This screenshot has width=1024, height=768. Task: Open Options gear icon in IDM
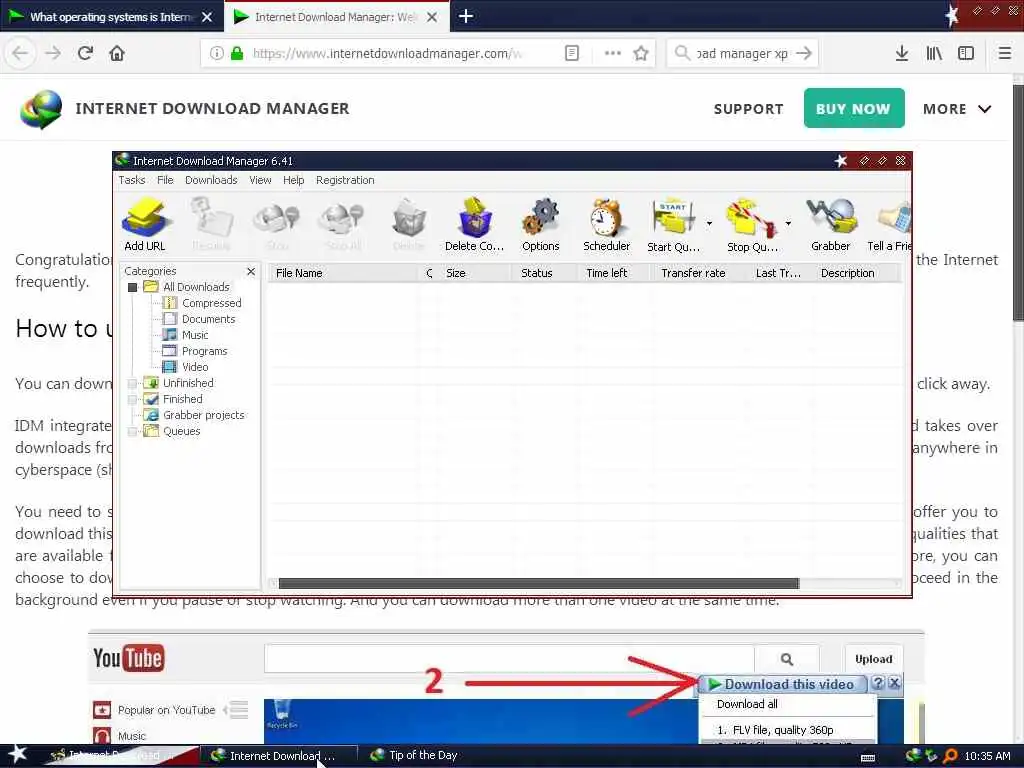541,224
